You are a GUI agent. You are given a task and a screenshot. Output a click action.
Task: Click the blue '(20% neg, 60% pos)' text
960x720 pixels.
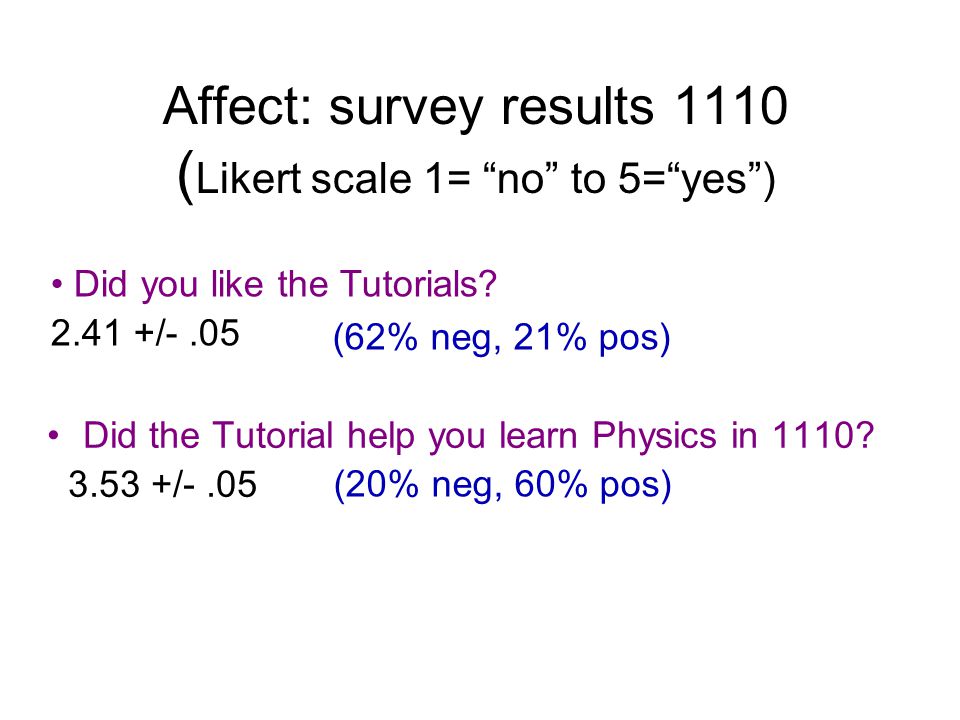(x=502, y=486)
